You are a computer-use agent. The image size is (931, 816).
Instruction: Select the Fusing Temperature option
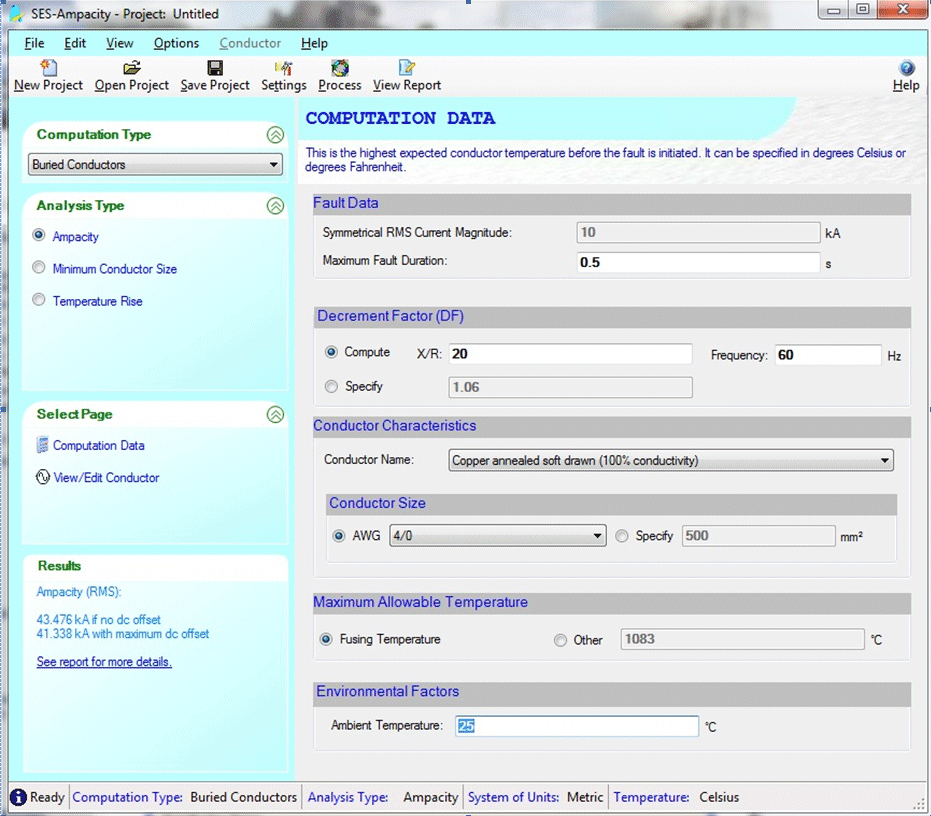pyautogui.click(x=326, y=639)
